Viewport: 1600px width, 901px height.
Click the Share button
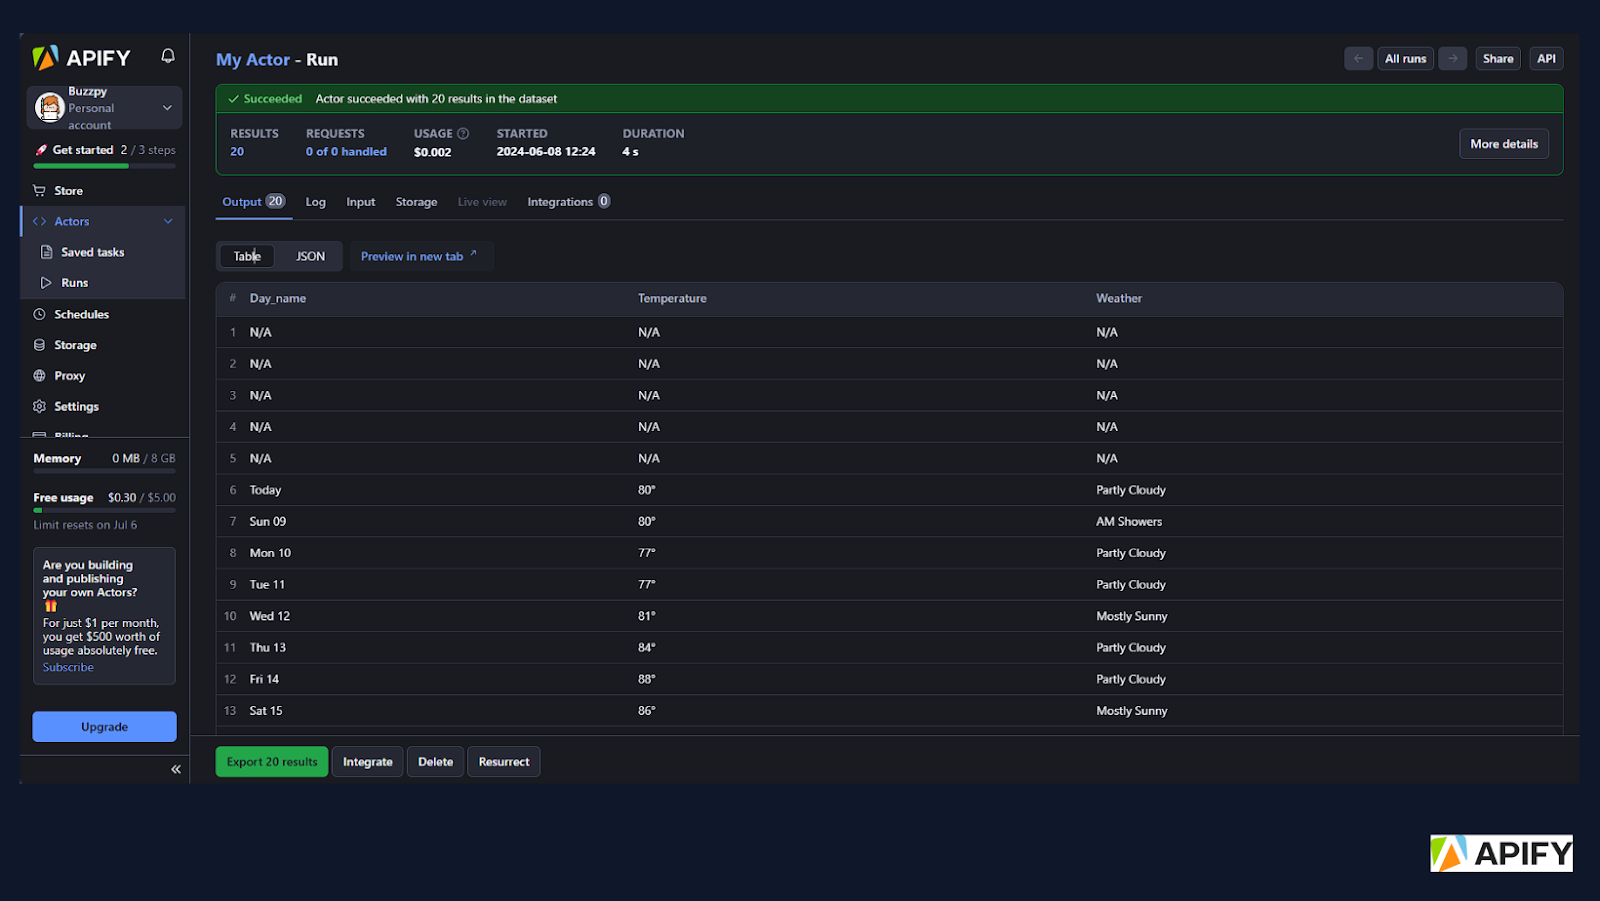1498,59
